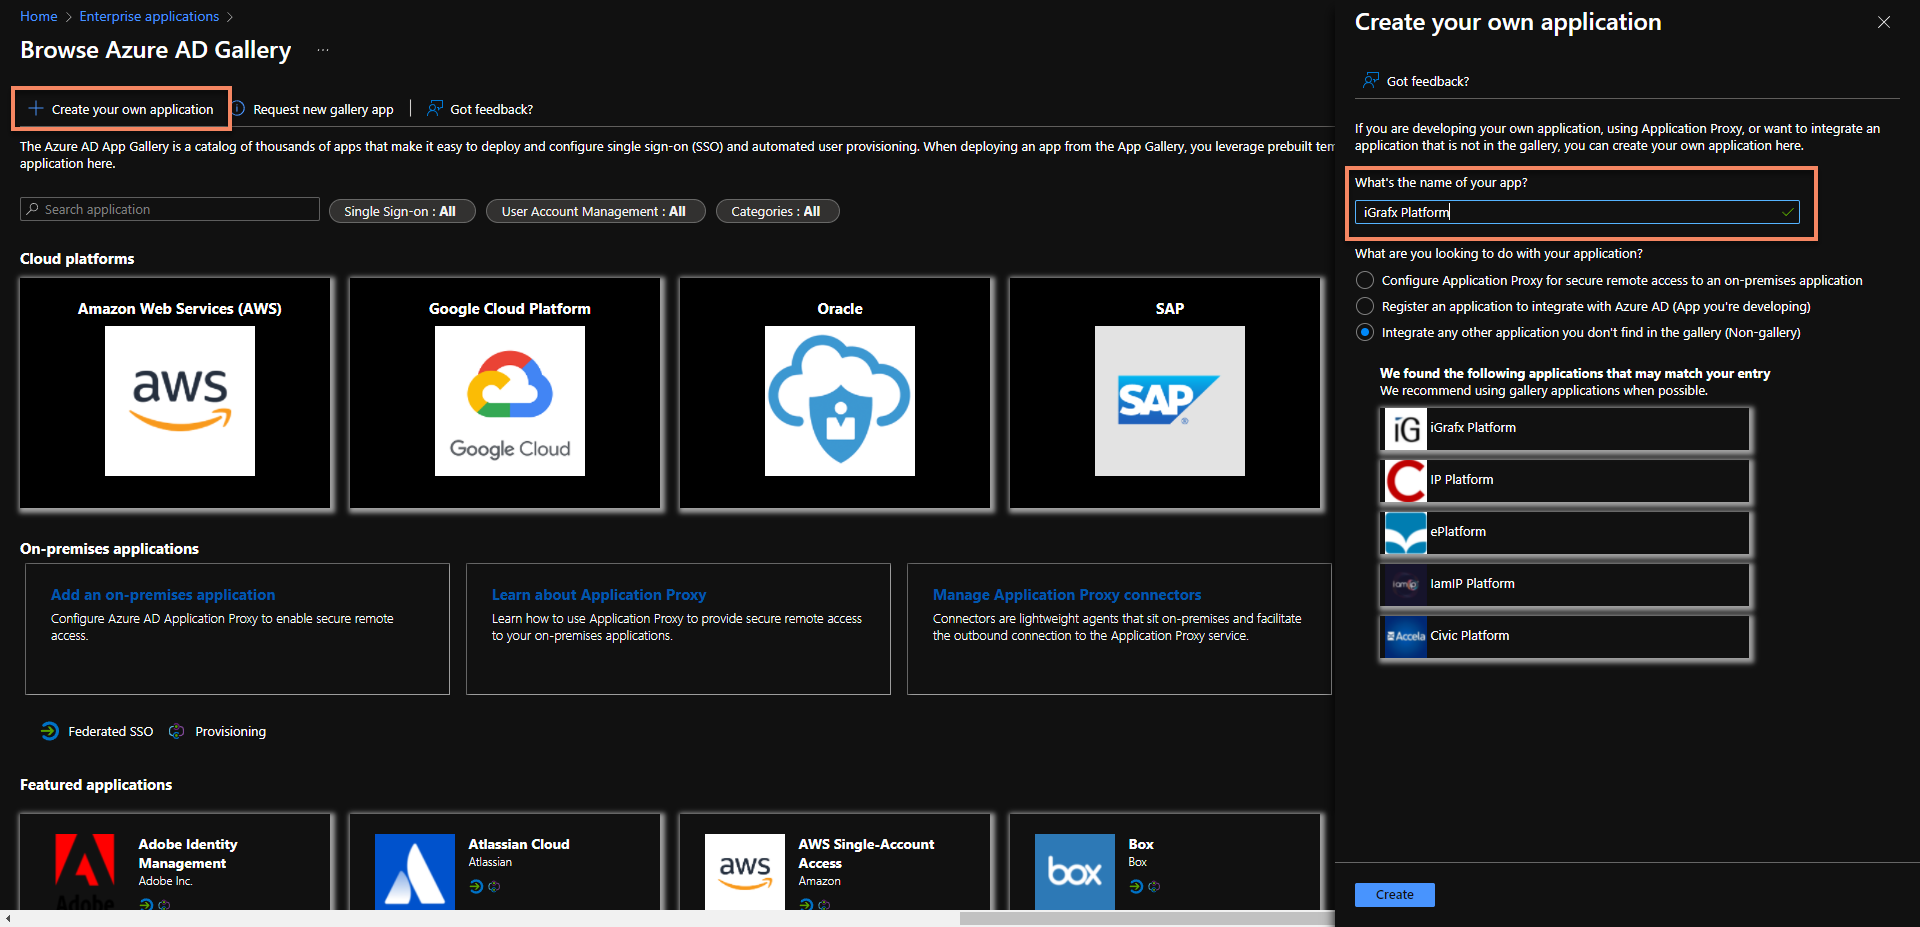Open the Single Sign-on filter dropdown
Screen dimensions: 1920x927
401,211
